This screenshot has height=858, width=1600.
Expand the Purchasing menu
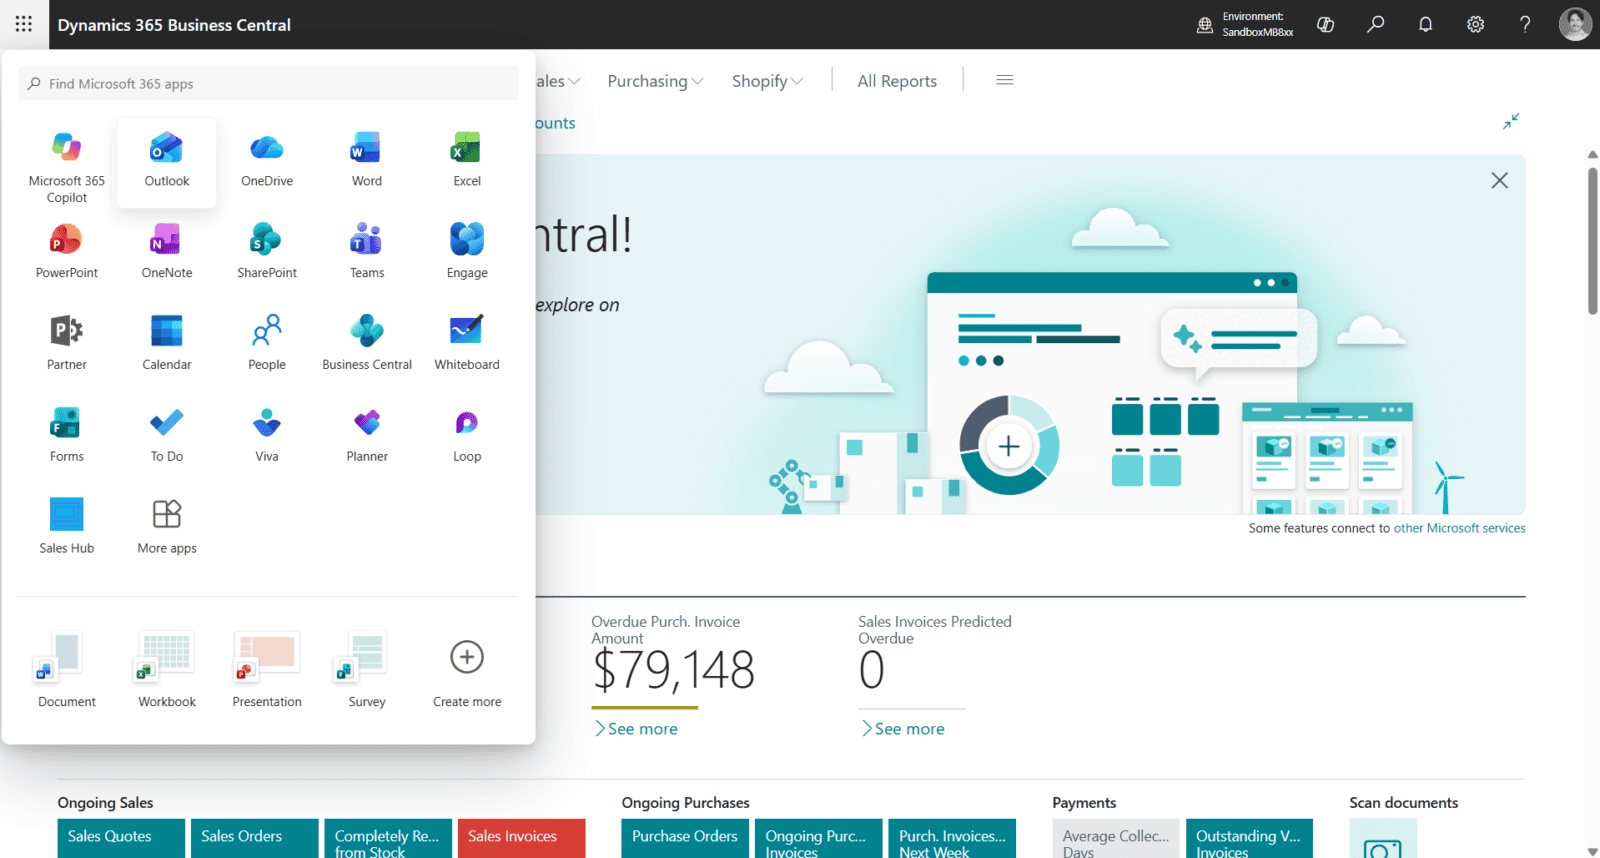click(655, 81)
